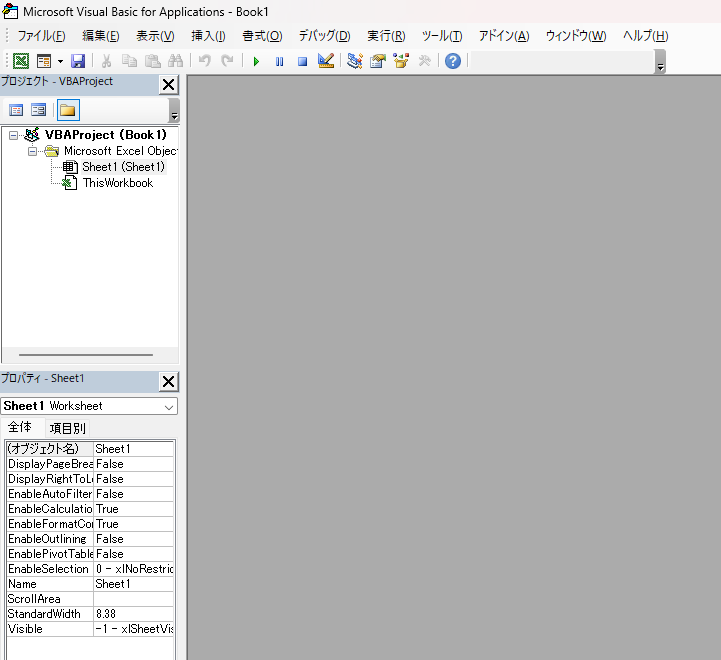This screenshot has height=660, width=721.
Task: Open Properties Window toolbar icon
Action: point(378,61)
